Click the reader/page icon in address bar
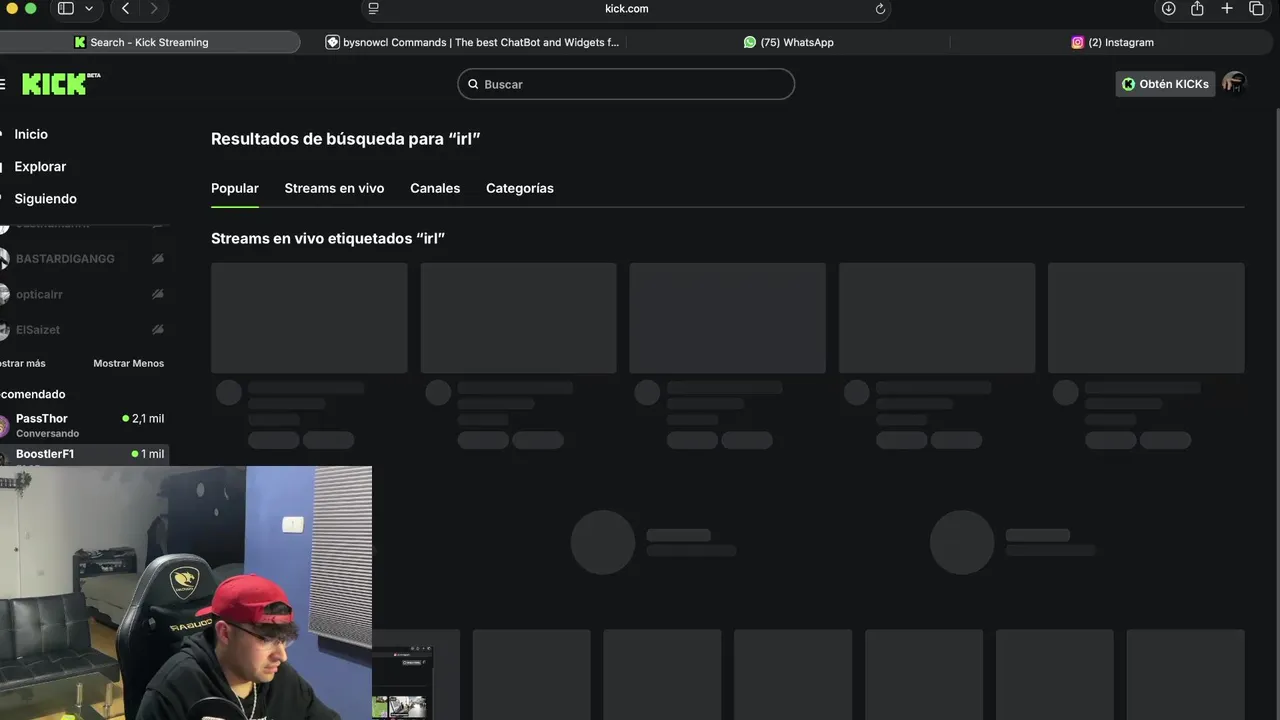1280x720 pixels. pos(373,9)
